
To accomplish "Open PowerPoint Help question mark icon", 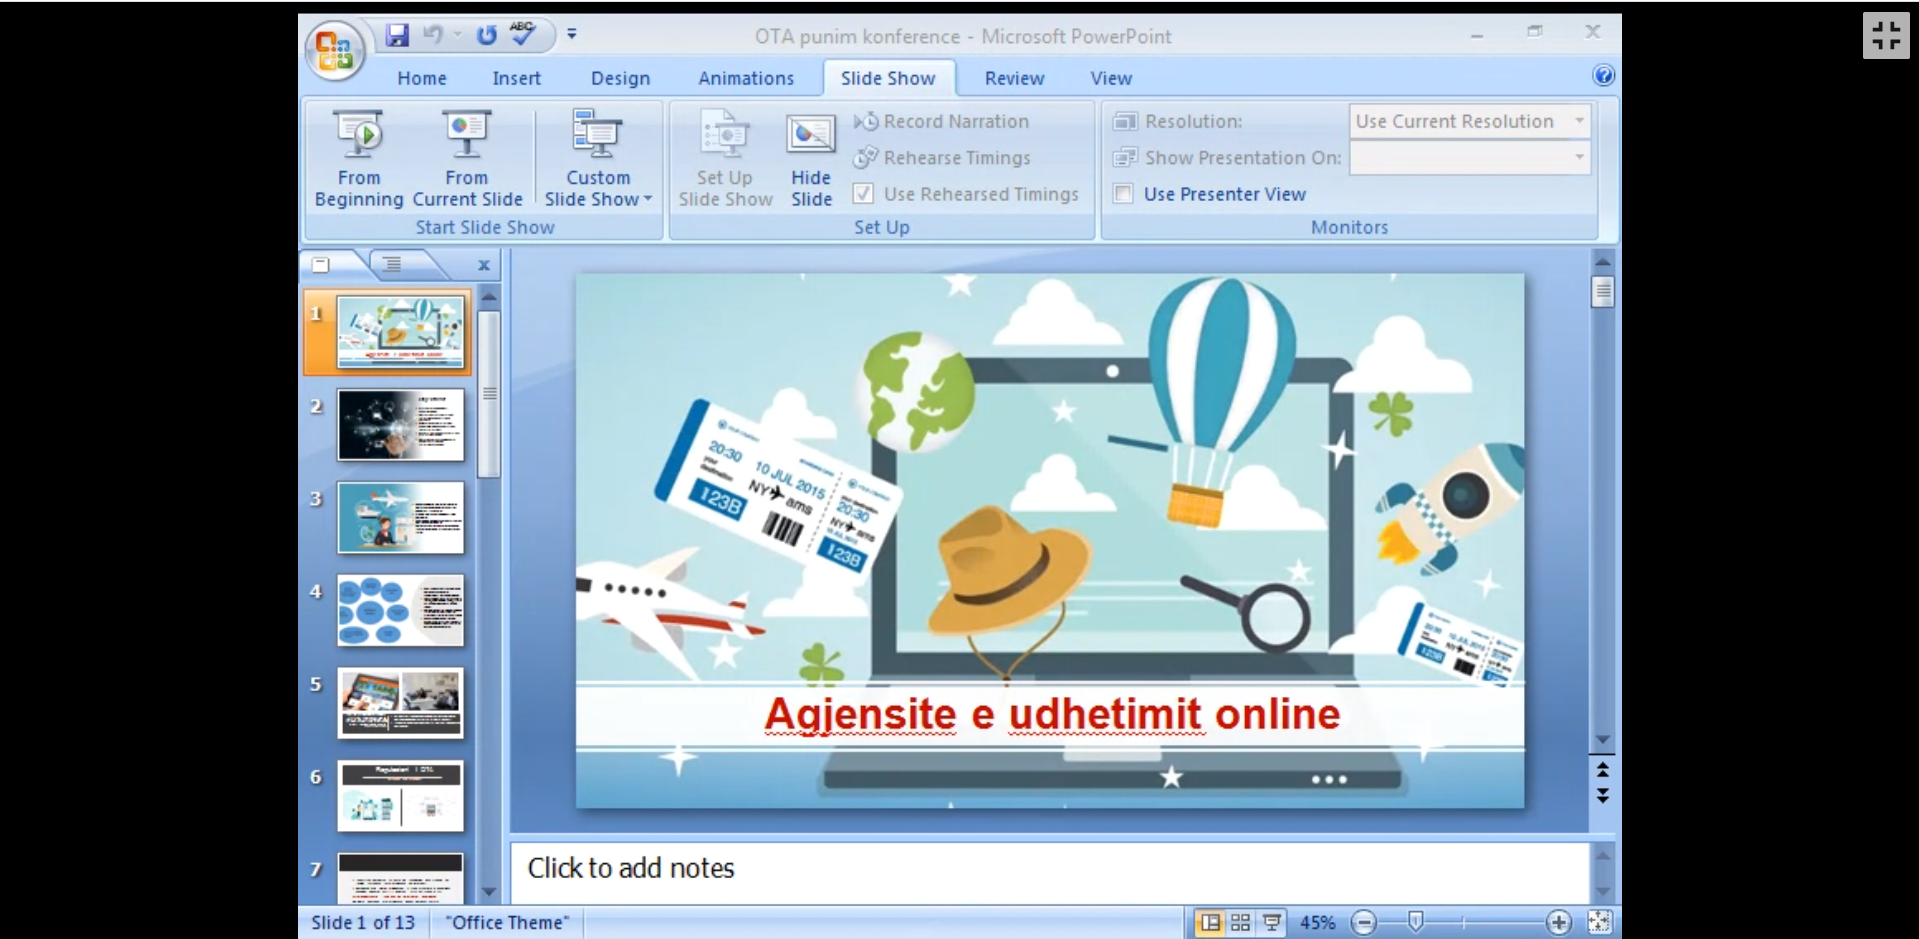I will [1603, 76].
